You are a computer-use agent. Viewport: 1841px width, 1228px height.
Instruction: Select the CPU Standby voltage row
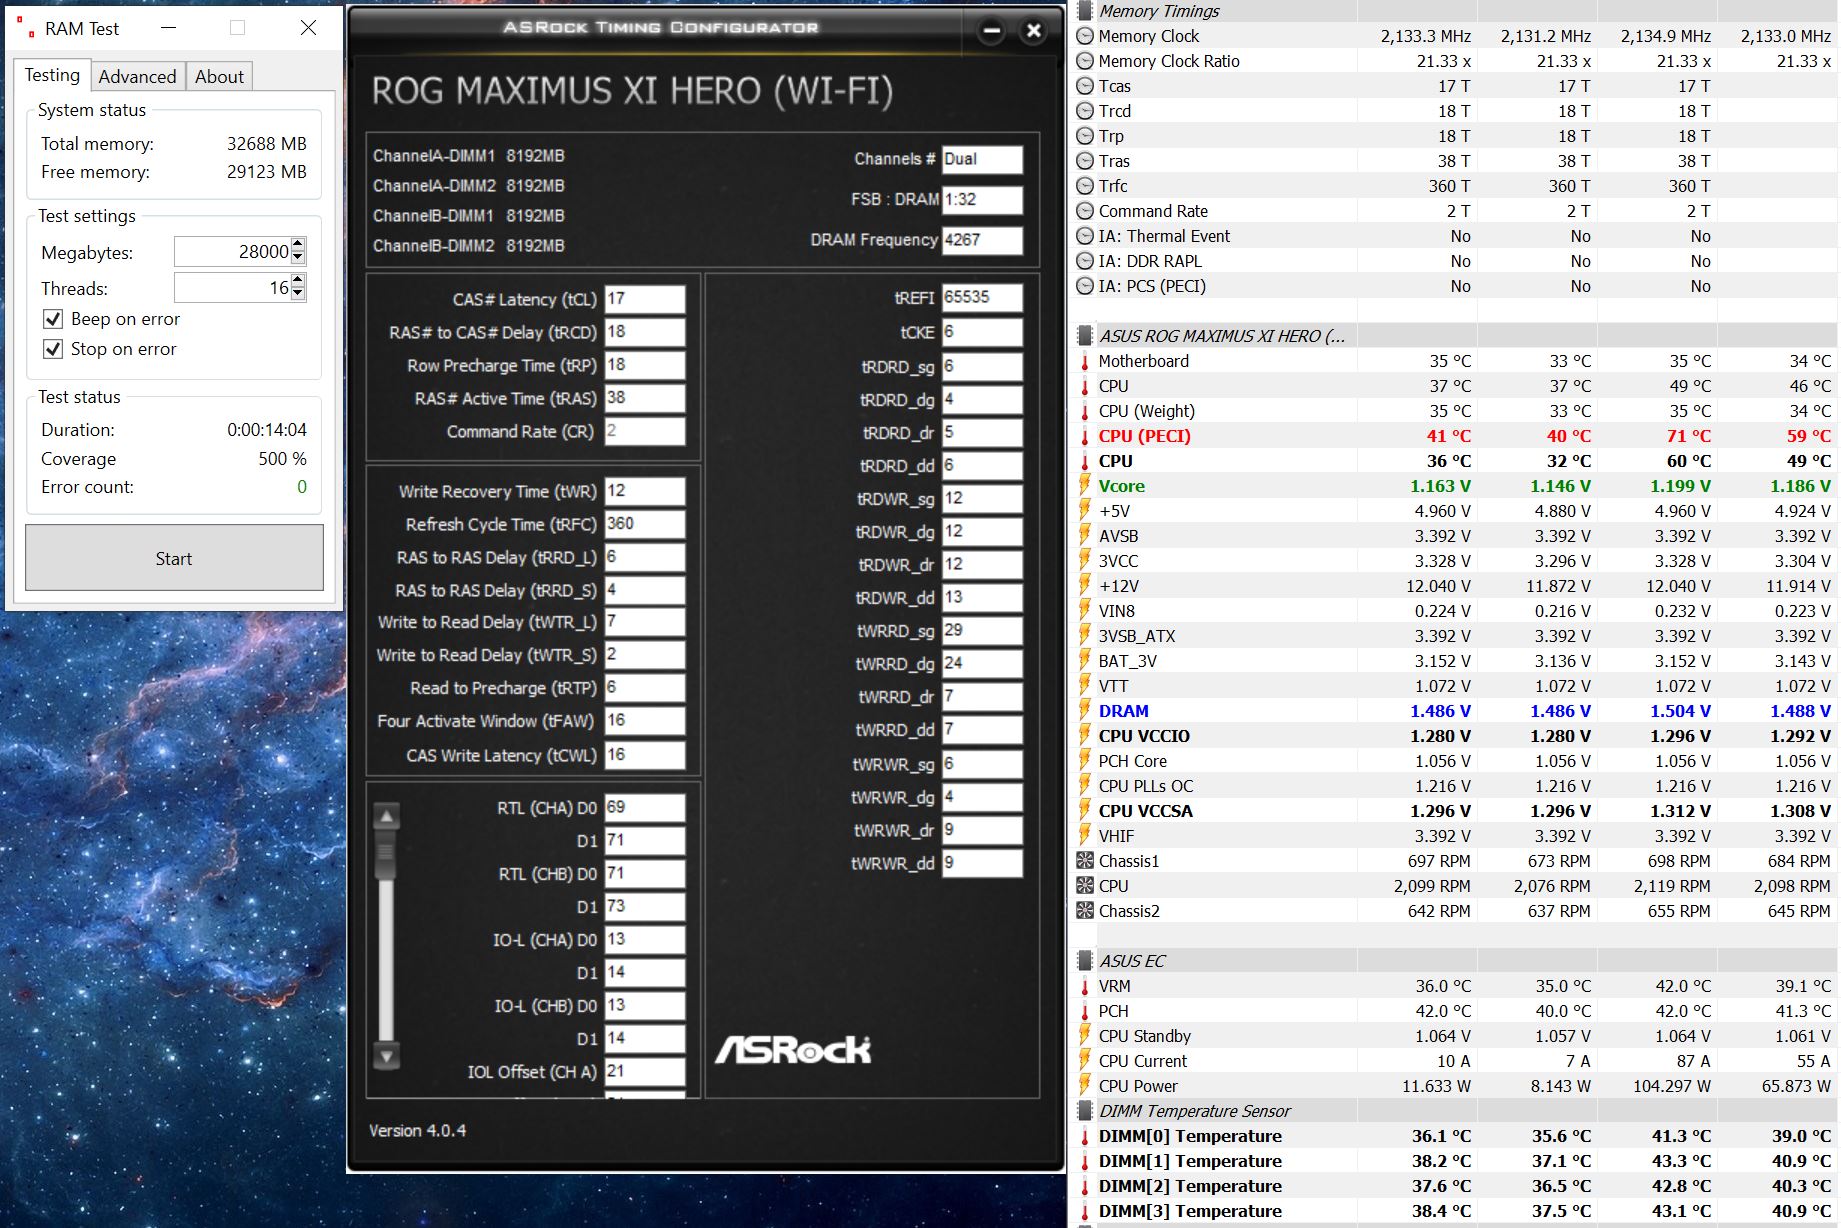pos(1455,1036)
